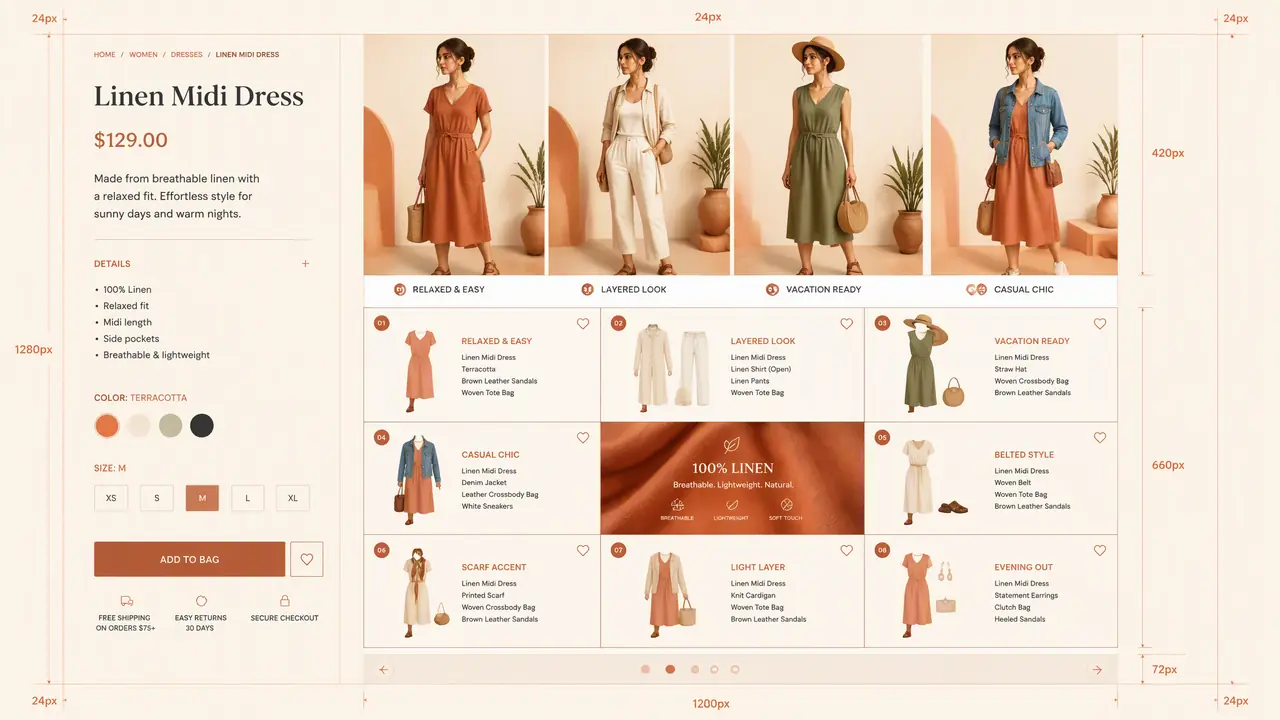Click the free shipping truck icon
This screenshot has width=1280, height=720.
(126, 601)
